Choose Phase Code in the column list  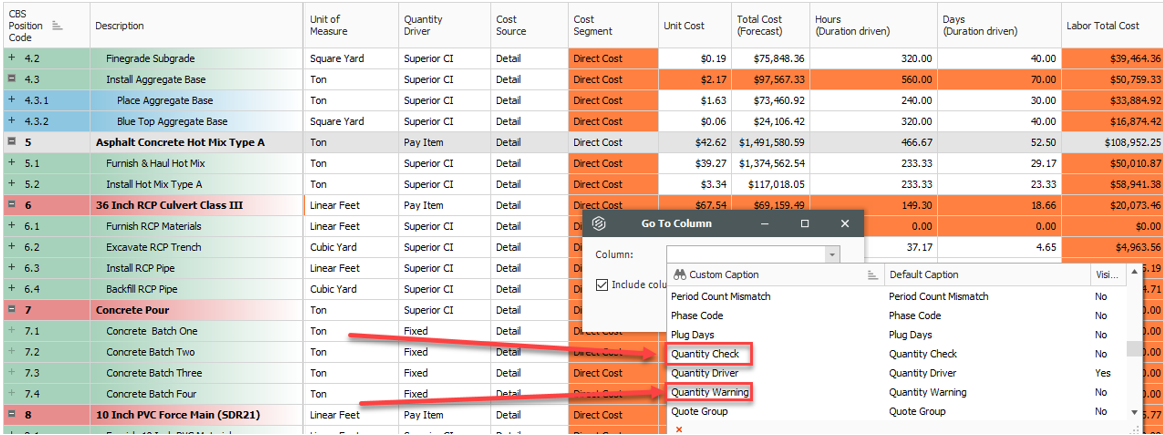coord(696,315)
